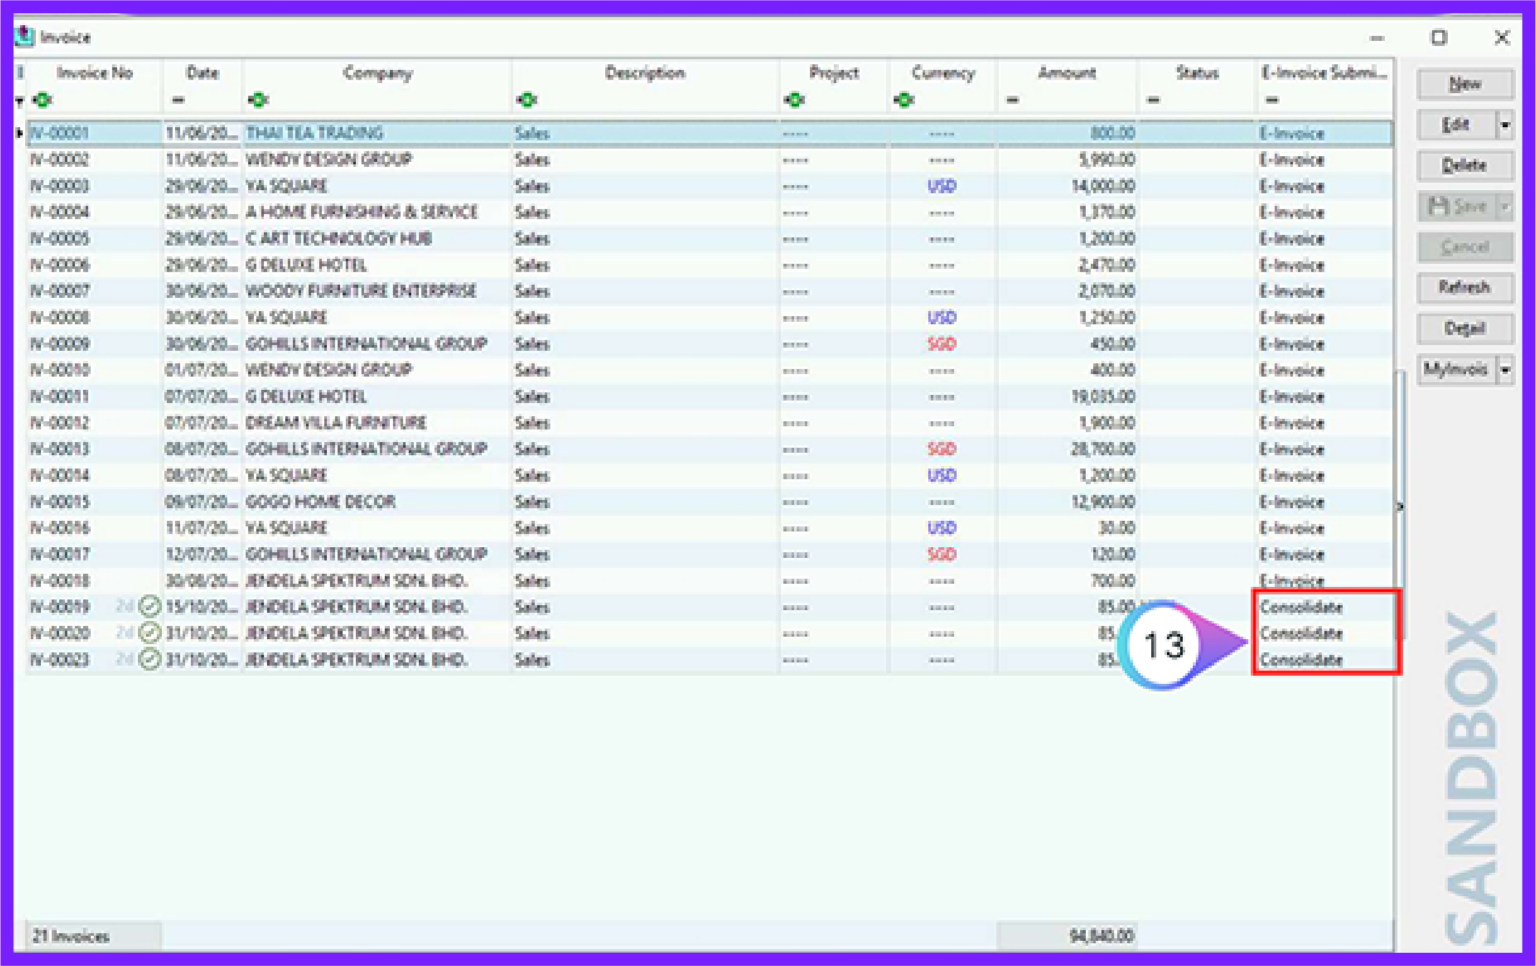1536x966 pixels.
Task: Open the MyInvois dropdown arrow
Action: point(1504,369)
